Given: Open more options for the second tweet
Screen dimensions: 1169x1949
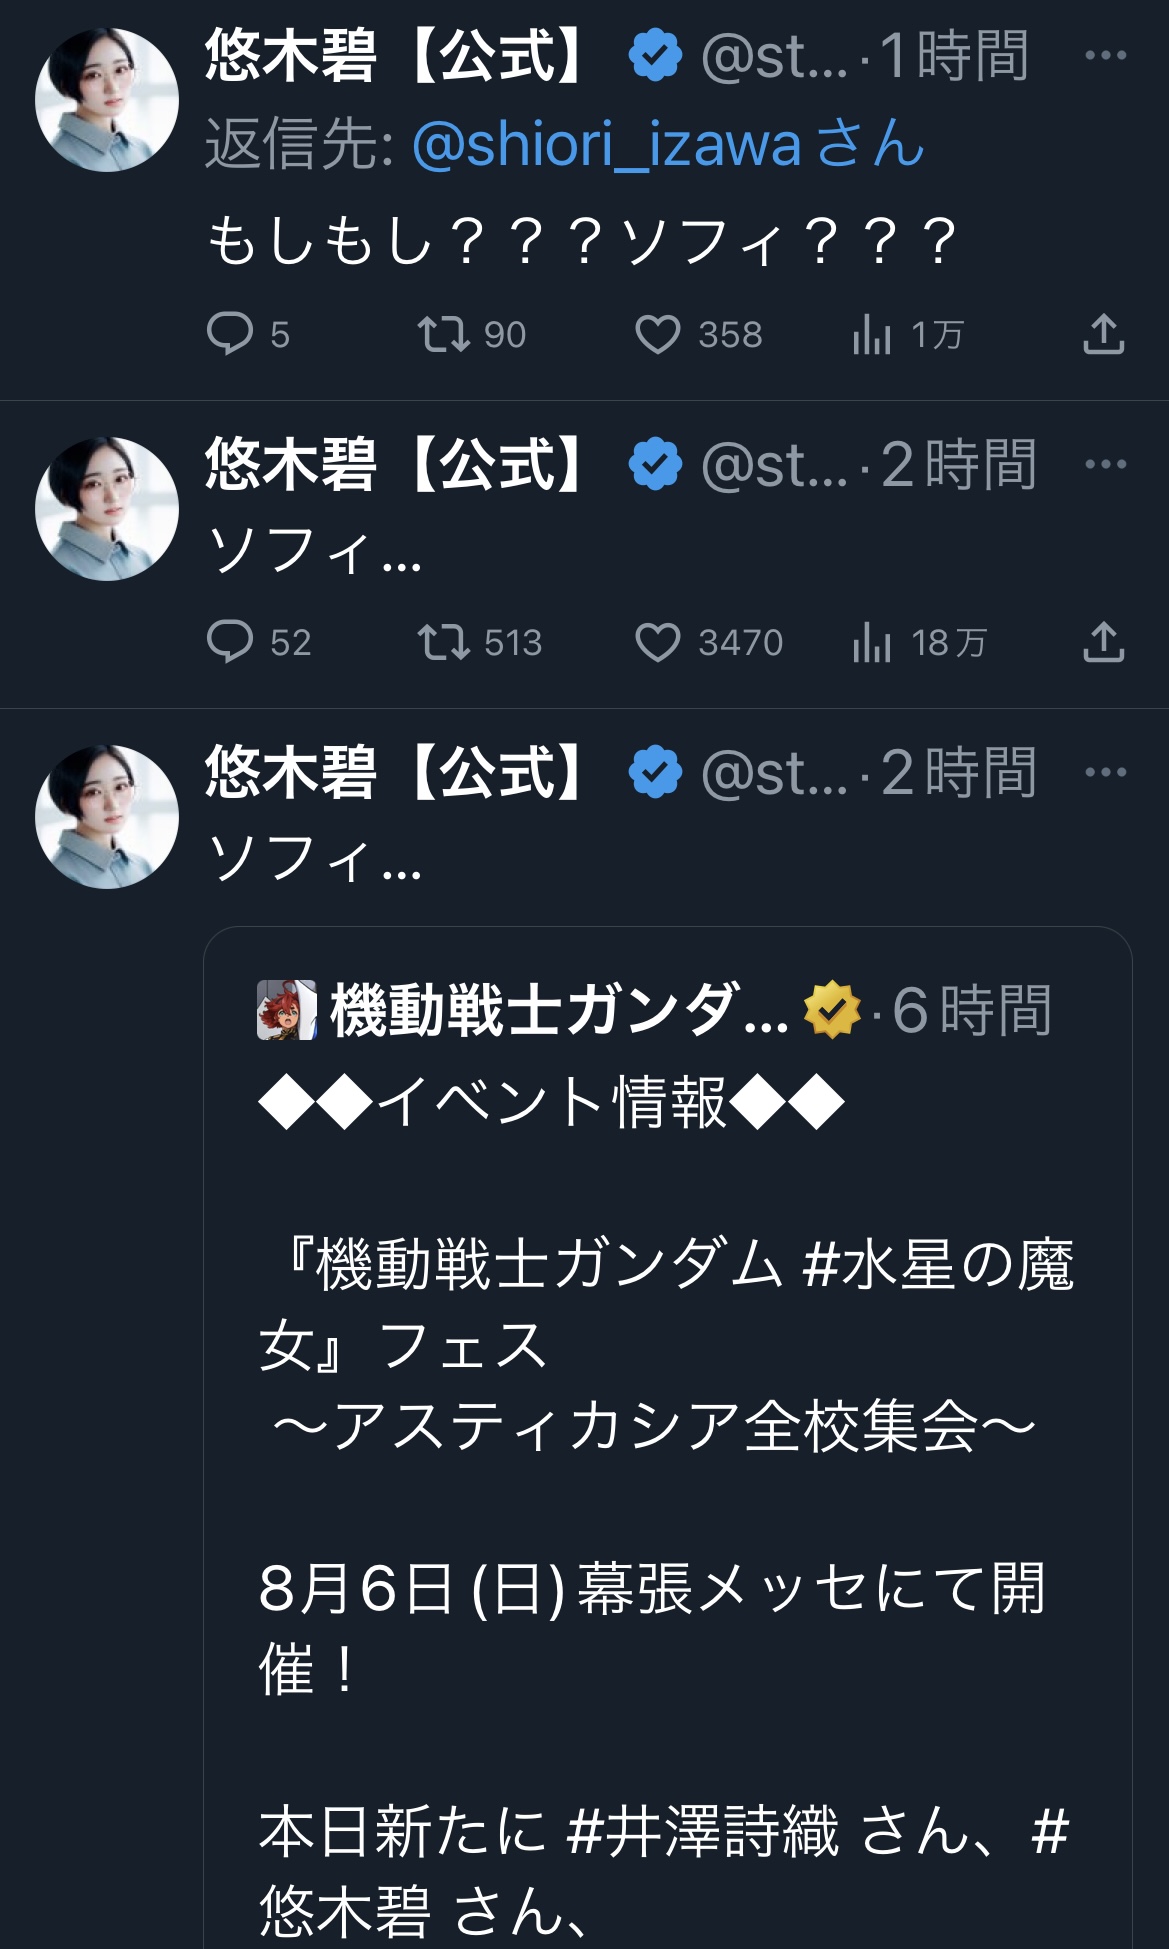Looking at the screenshot, I should (x=1105, y=465).
